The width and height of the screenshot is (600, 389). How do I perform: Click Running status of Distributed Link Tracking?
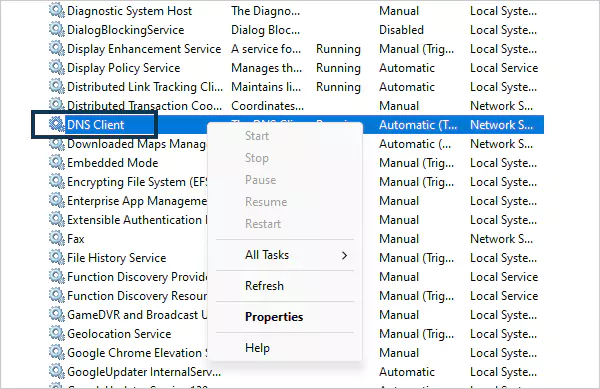(x=338, y=87)
